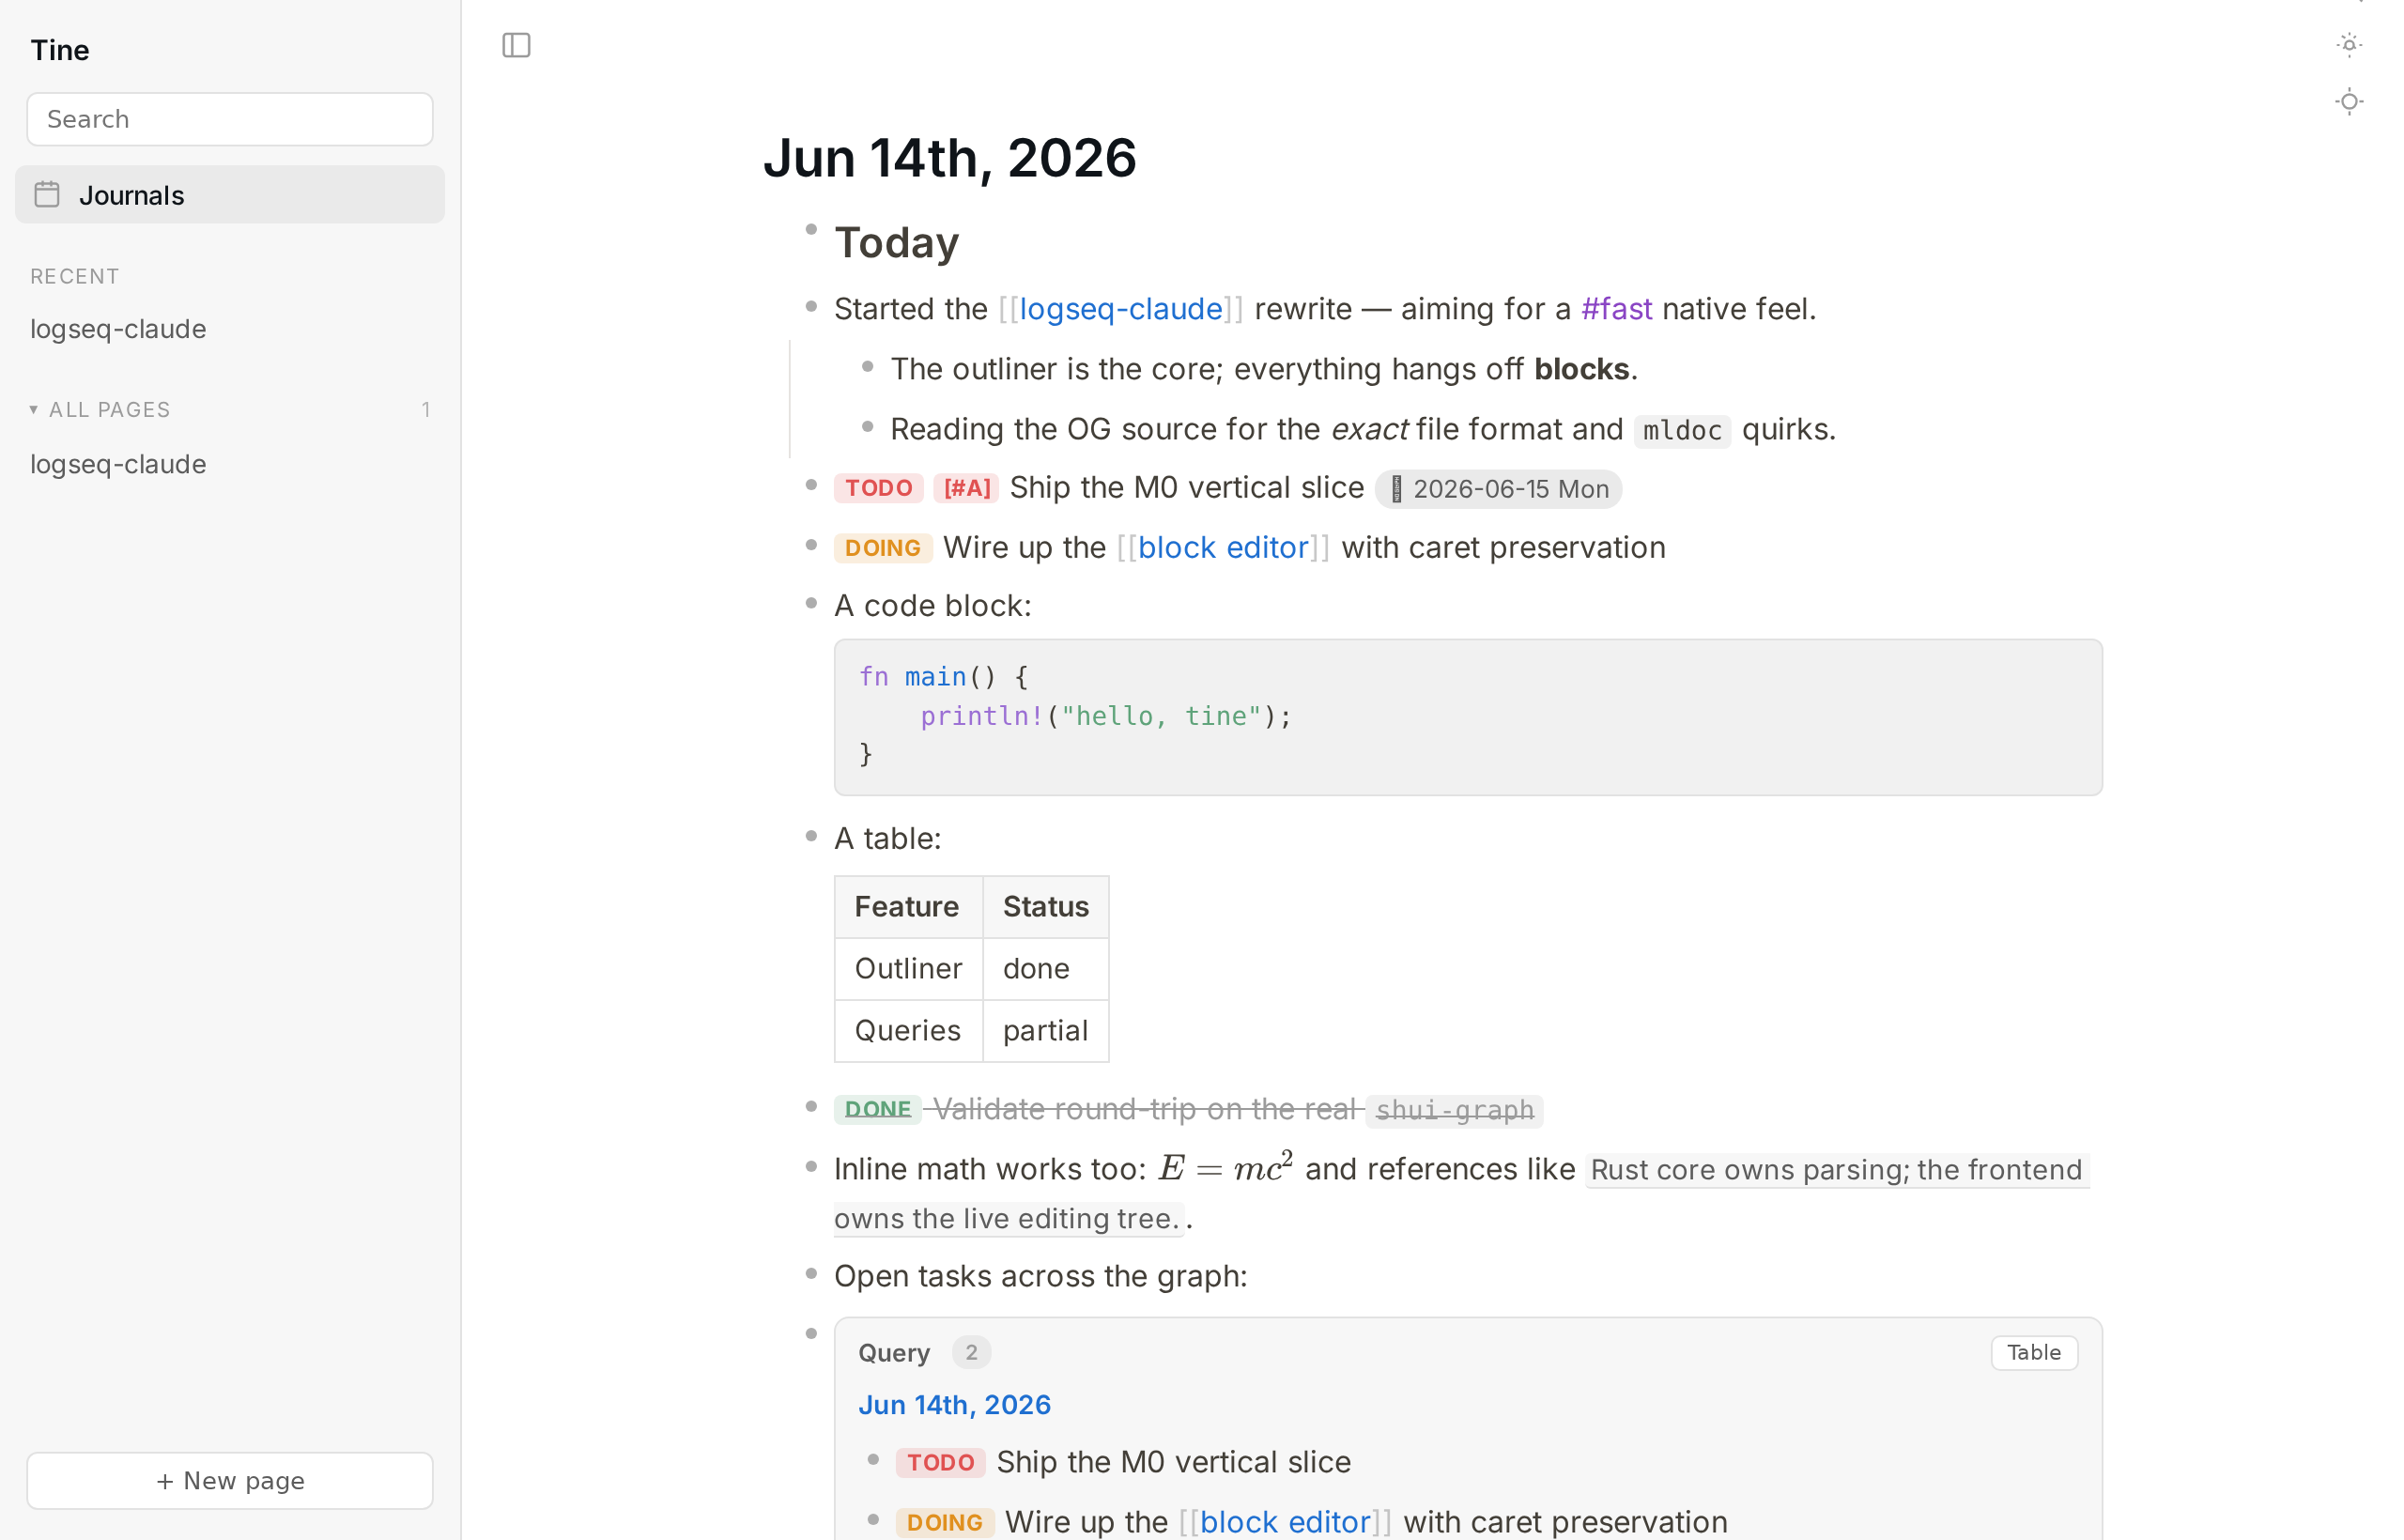Screen dimensions: 2404x1540
Task: Click the bullet of the TODO Ship M0 block
Action: 811,485
